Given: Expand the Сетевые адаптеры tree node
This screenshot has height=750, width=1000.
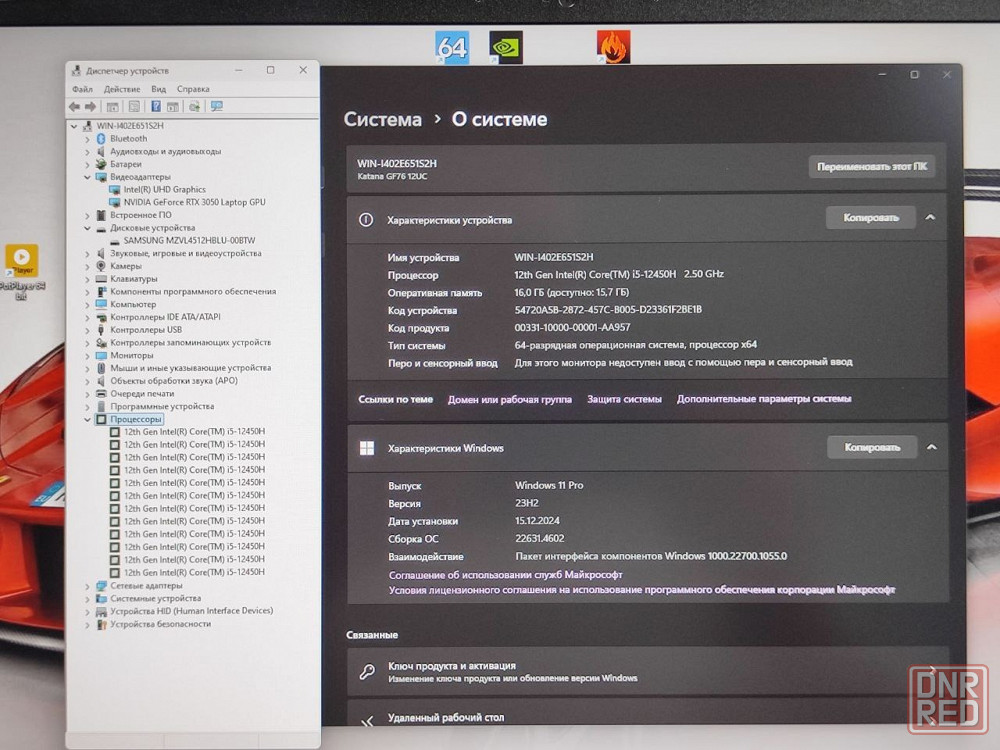Looking at the screenshot, I should pos(87,586).
